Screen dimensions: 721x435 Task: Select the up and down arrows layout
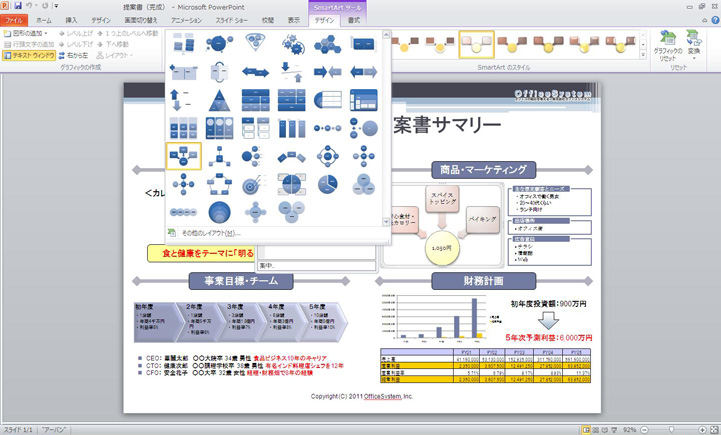(x=183, y=100)
